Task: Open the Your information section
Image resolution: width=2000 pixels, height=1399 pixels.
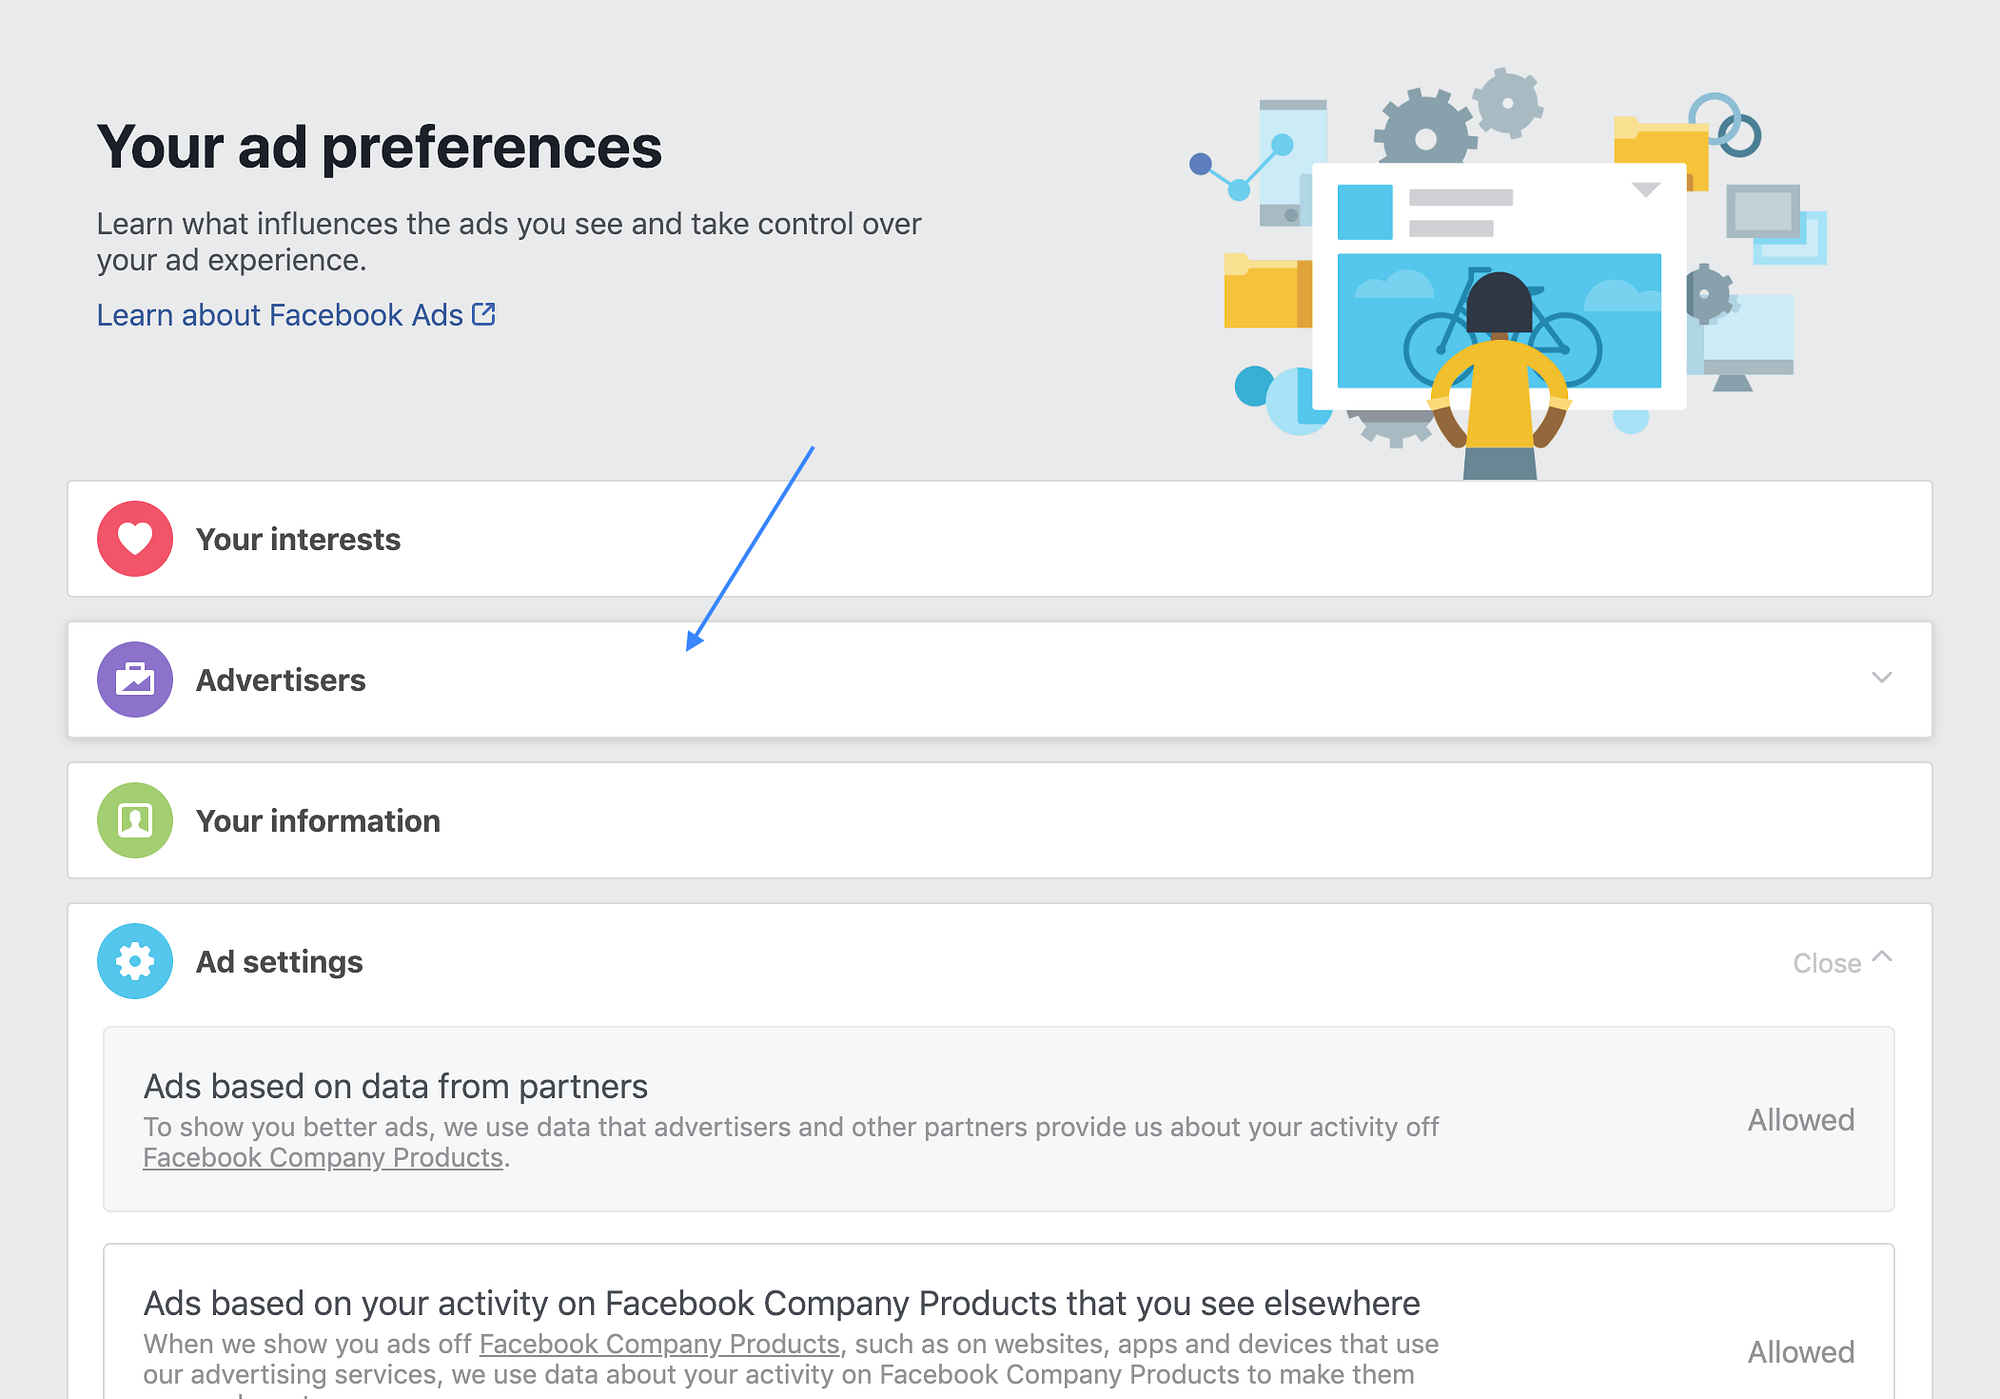Action: 318,821
